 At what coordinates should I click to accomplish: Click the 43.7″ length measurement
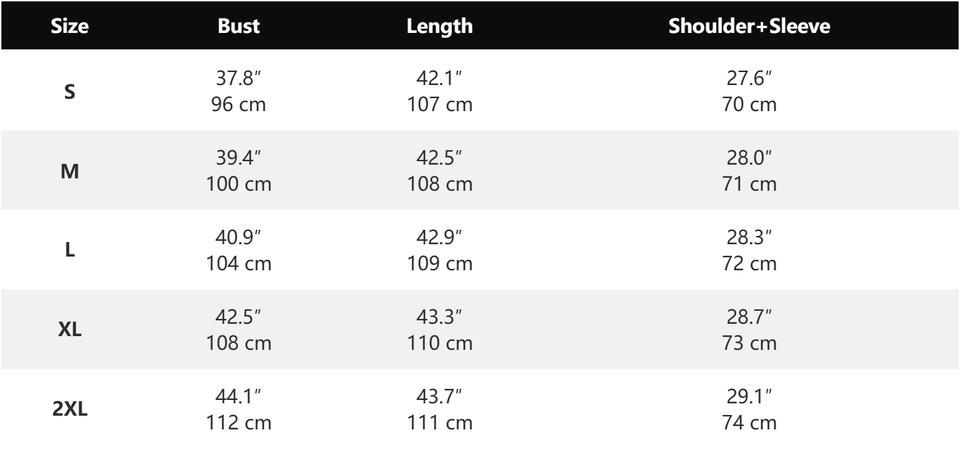click(440, 396)
